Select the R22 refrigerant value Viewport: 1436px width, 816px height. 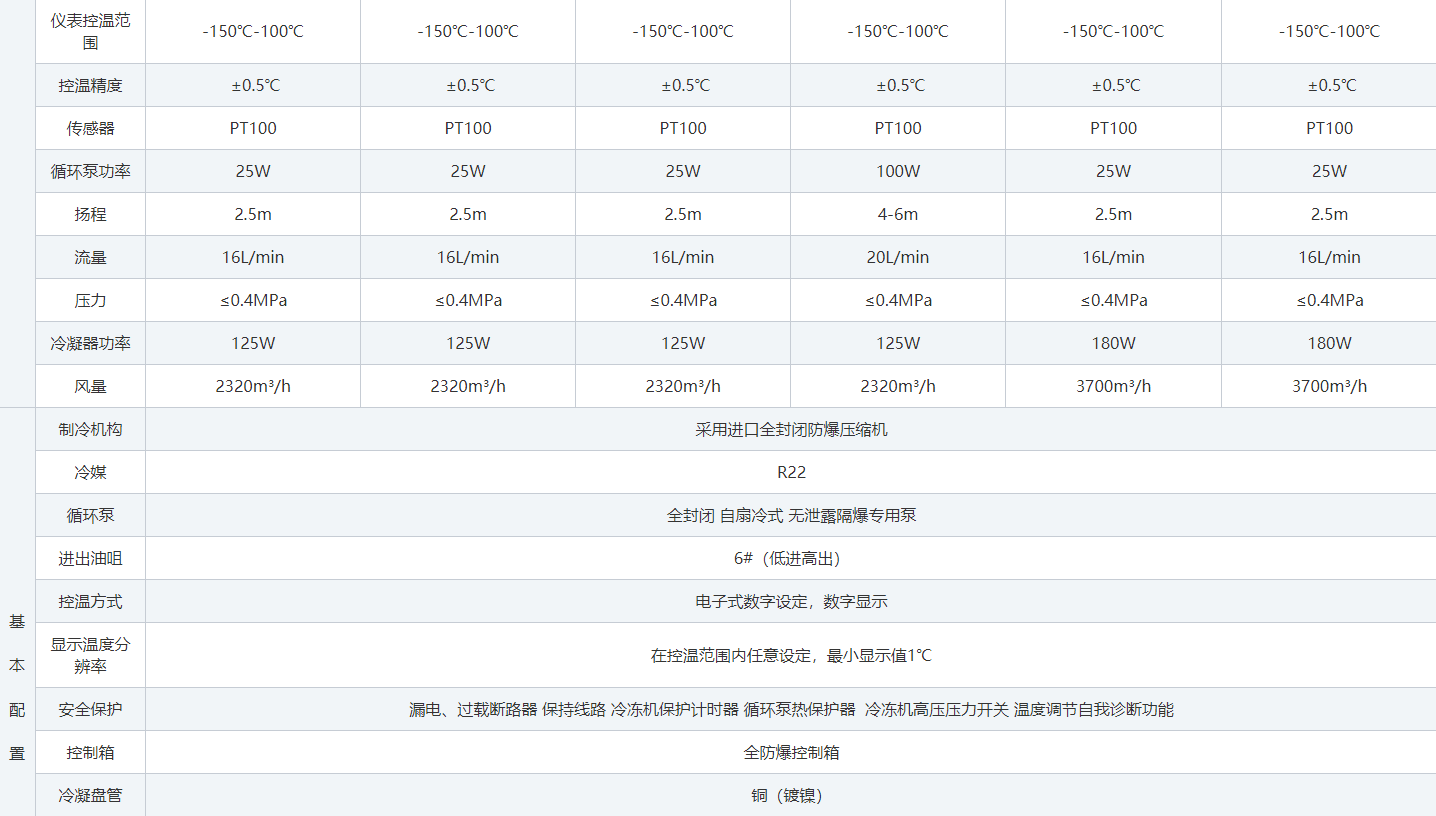(790, 472)
